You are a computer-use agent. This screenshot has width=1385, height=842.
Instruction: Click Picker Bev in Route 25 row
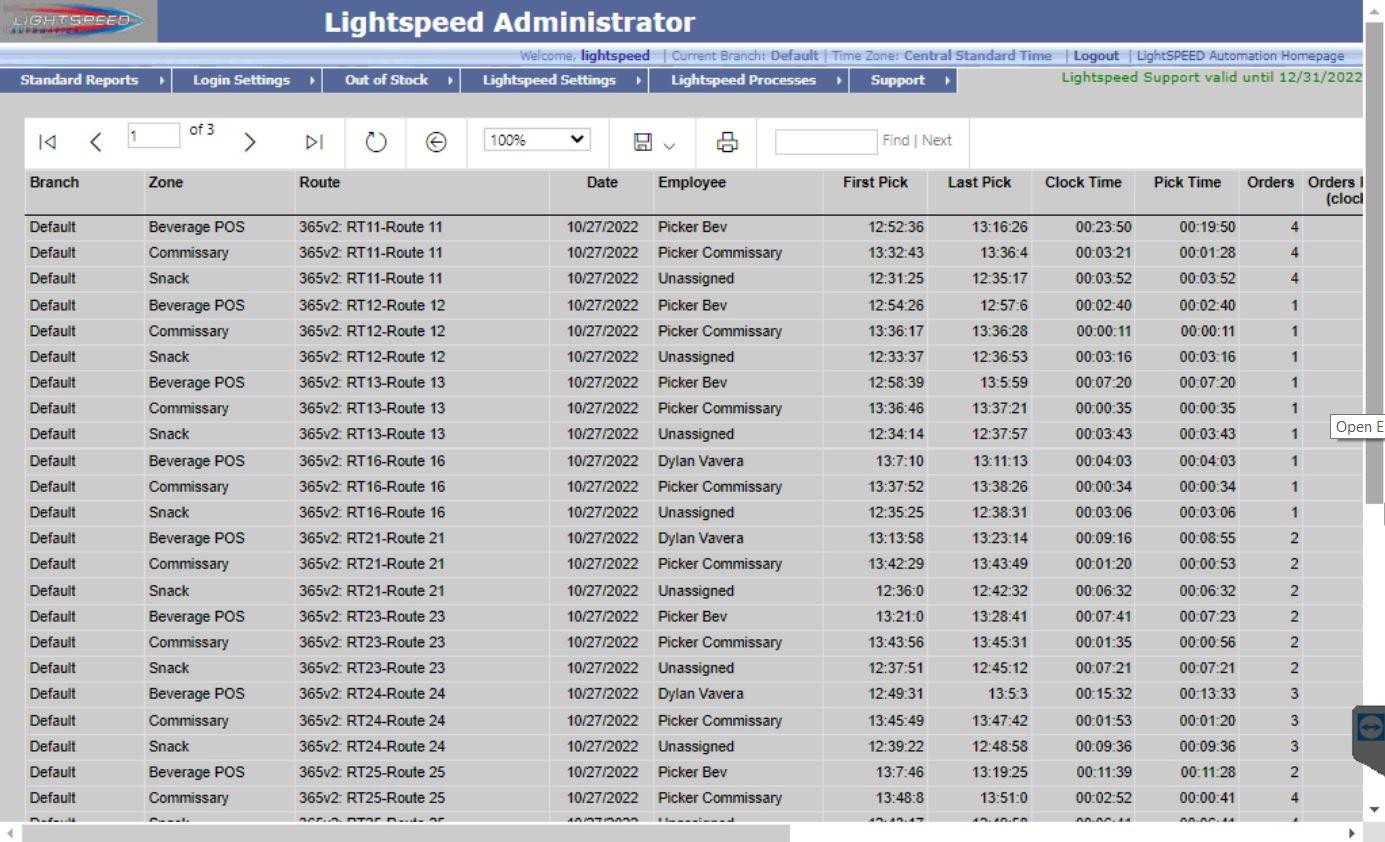click(x=692, y=772)
